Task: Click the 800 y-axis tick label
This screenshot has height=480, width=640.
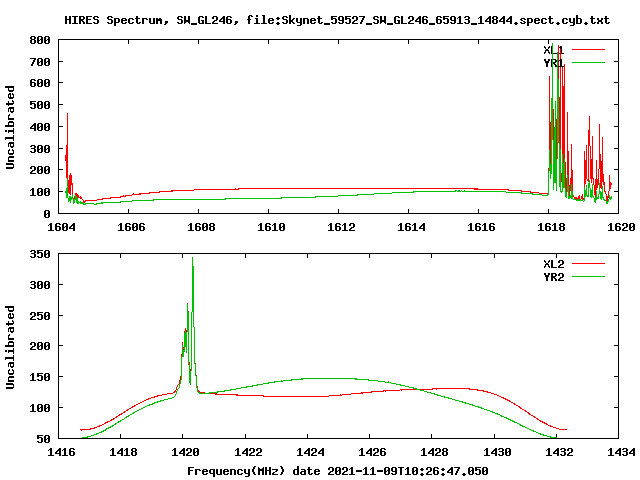Action: coord(40,40)
